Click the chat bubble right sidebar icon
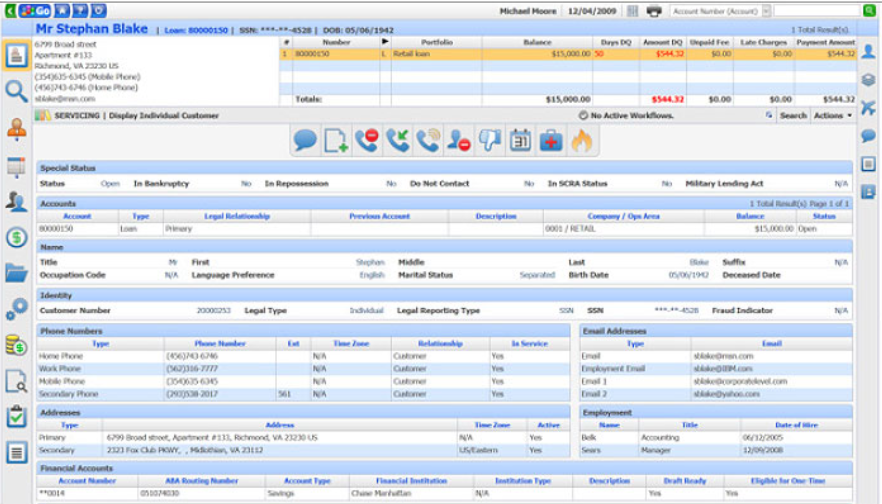Image resolution: width=882 pixels, height=504 pixels. coord(868,136)
